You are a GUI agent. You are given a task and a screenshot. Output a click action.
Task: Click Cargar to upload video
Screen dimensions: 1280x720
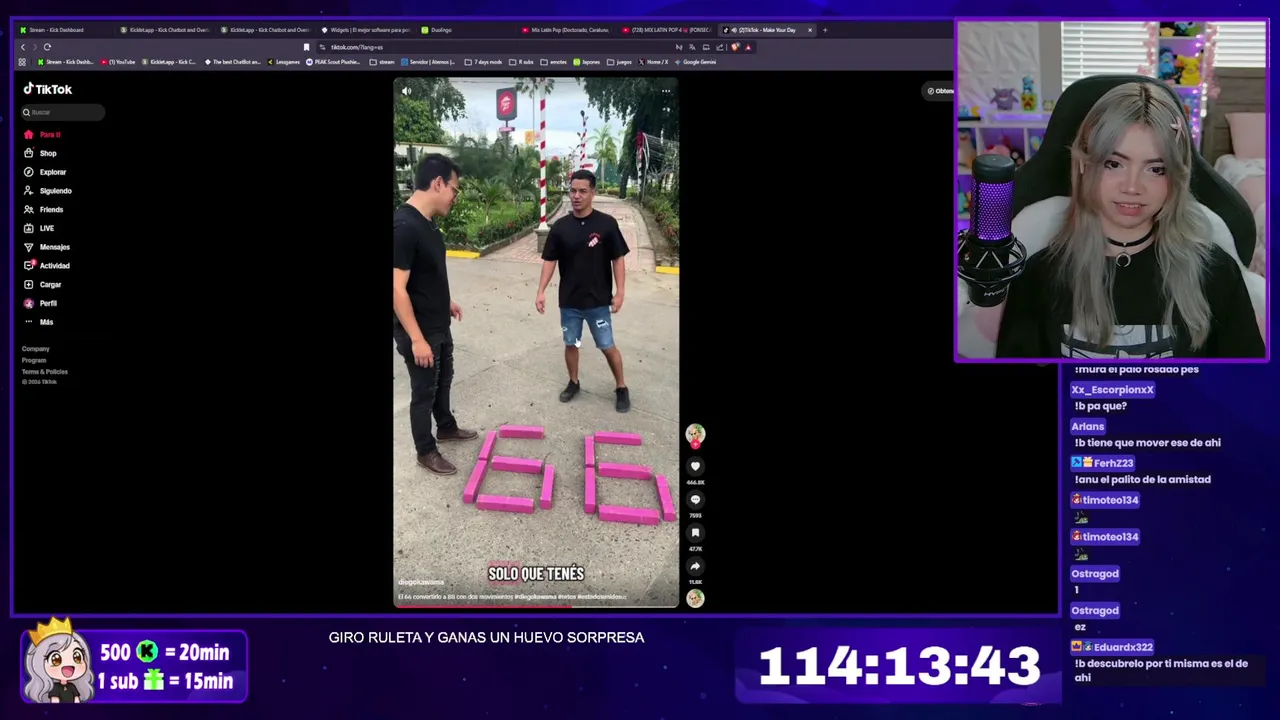50,285
